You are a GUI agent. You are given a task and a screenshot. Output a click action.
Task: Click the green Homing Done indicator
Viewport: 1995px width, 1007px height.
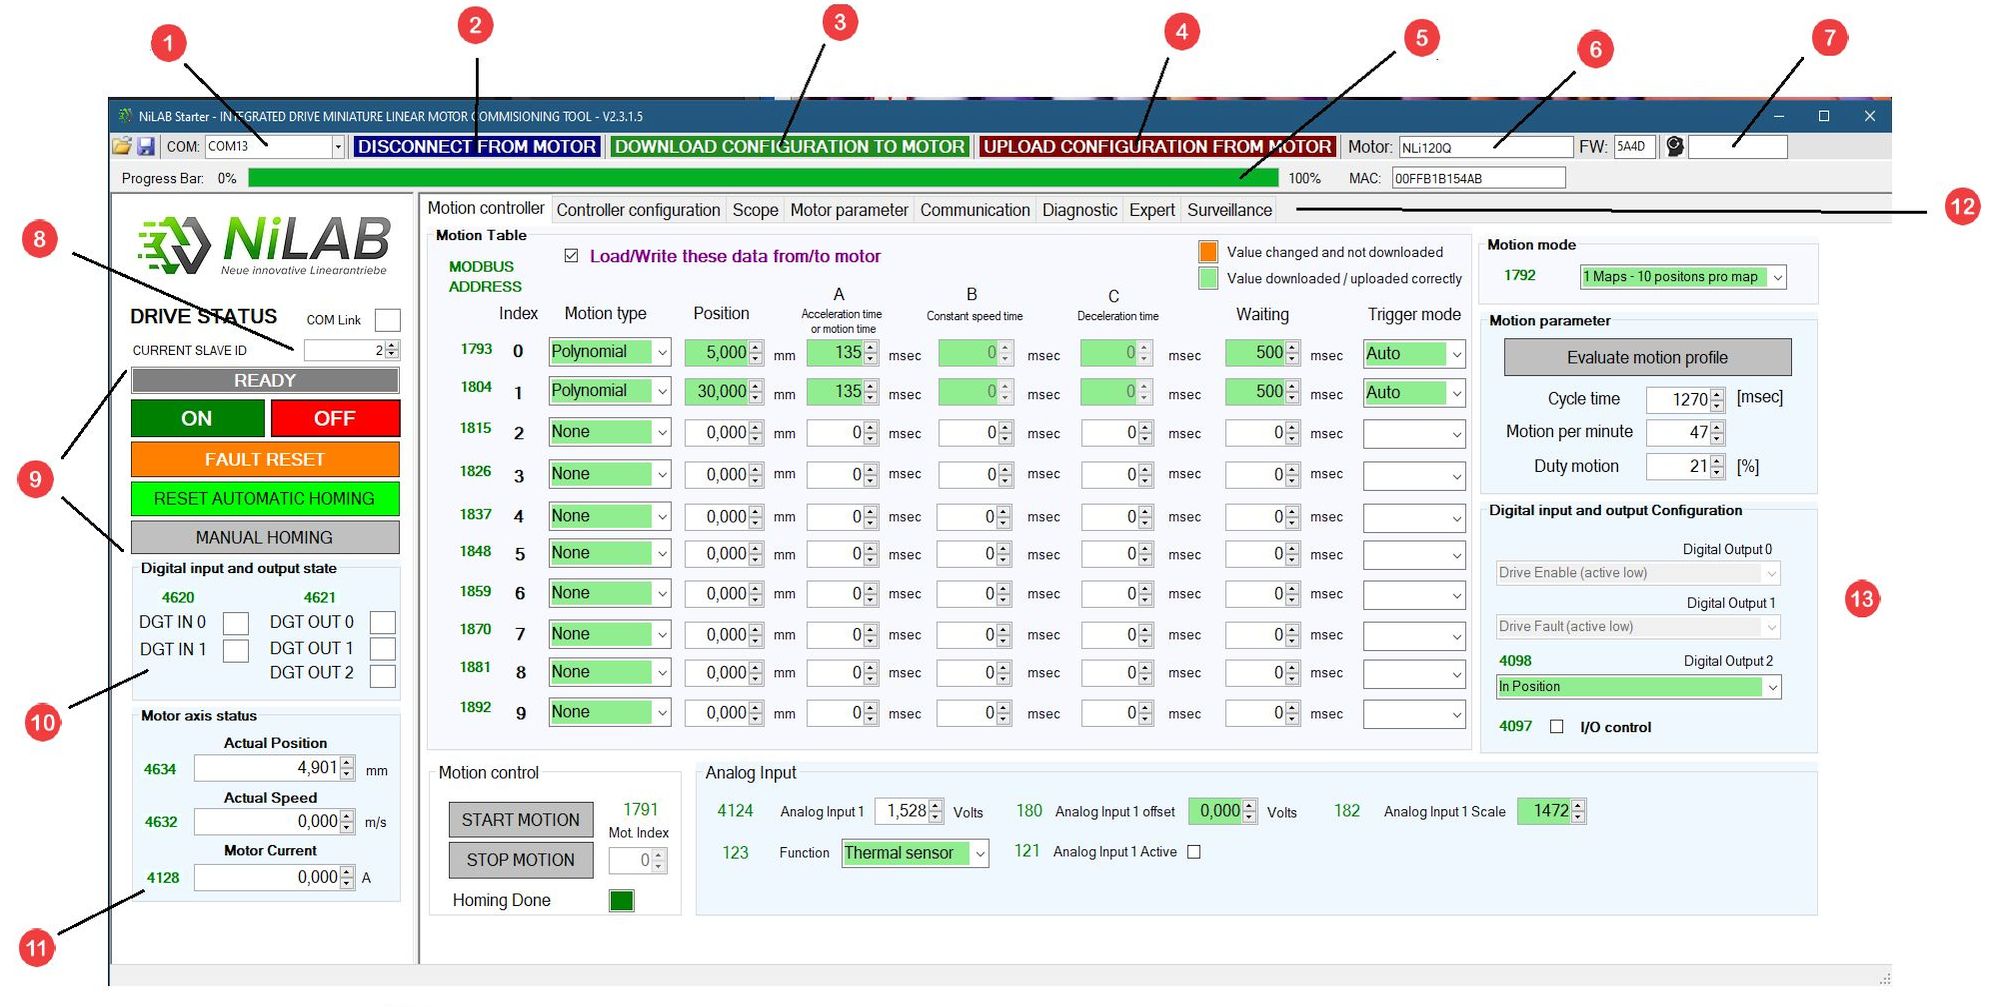pos(621,900)
